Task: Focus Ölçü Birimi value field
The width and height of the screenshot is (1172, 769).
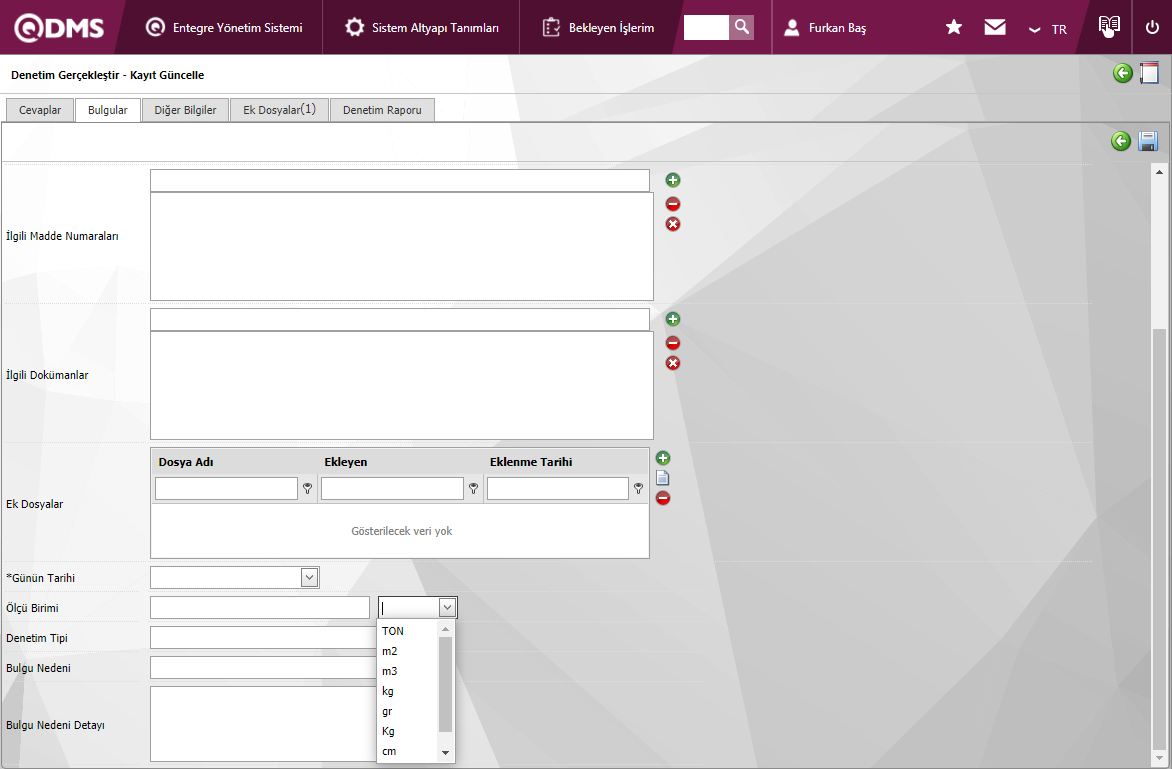Action: [x=259, y=608]
